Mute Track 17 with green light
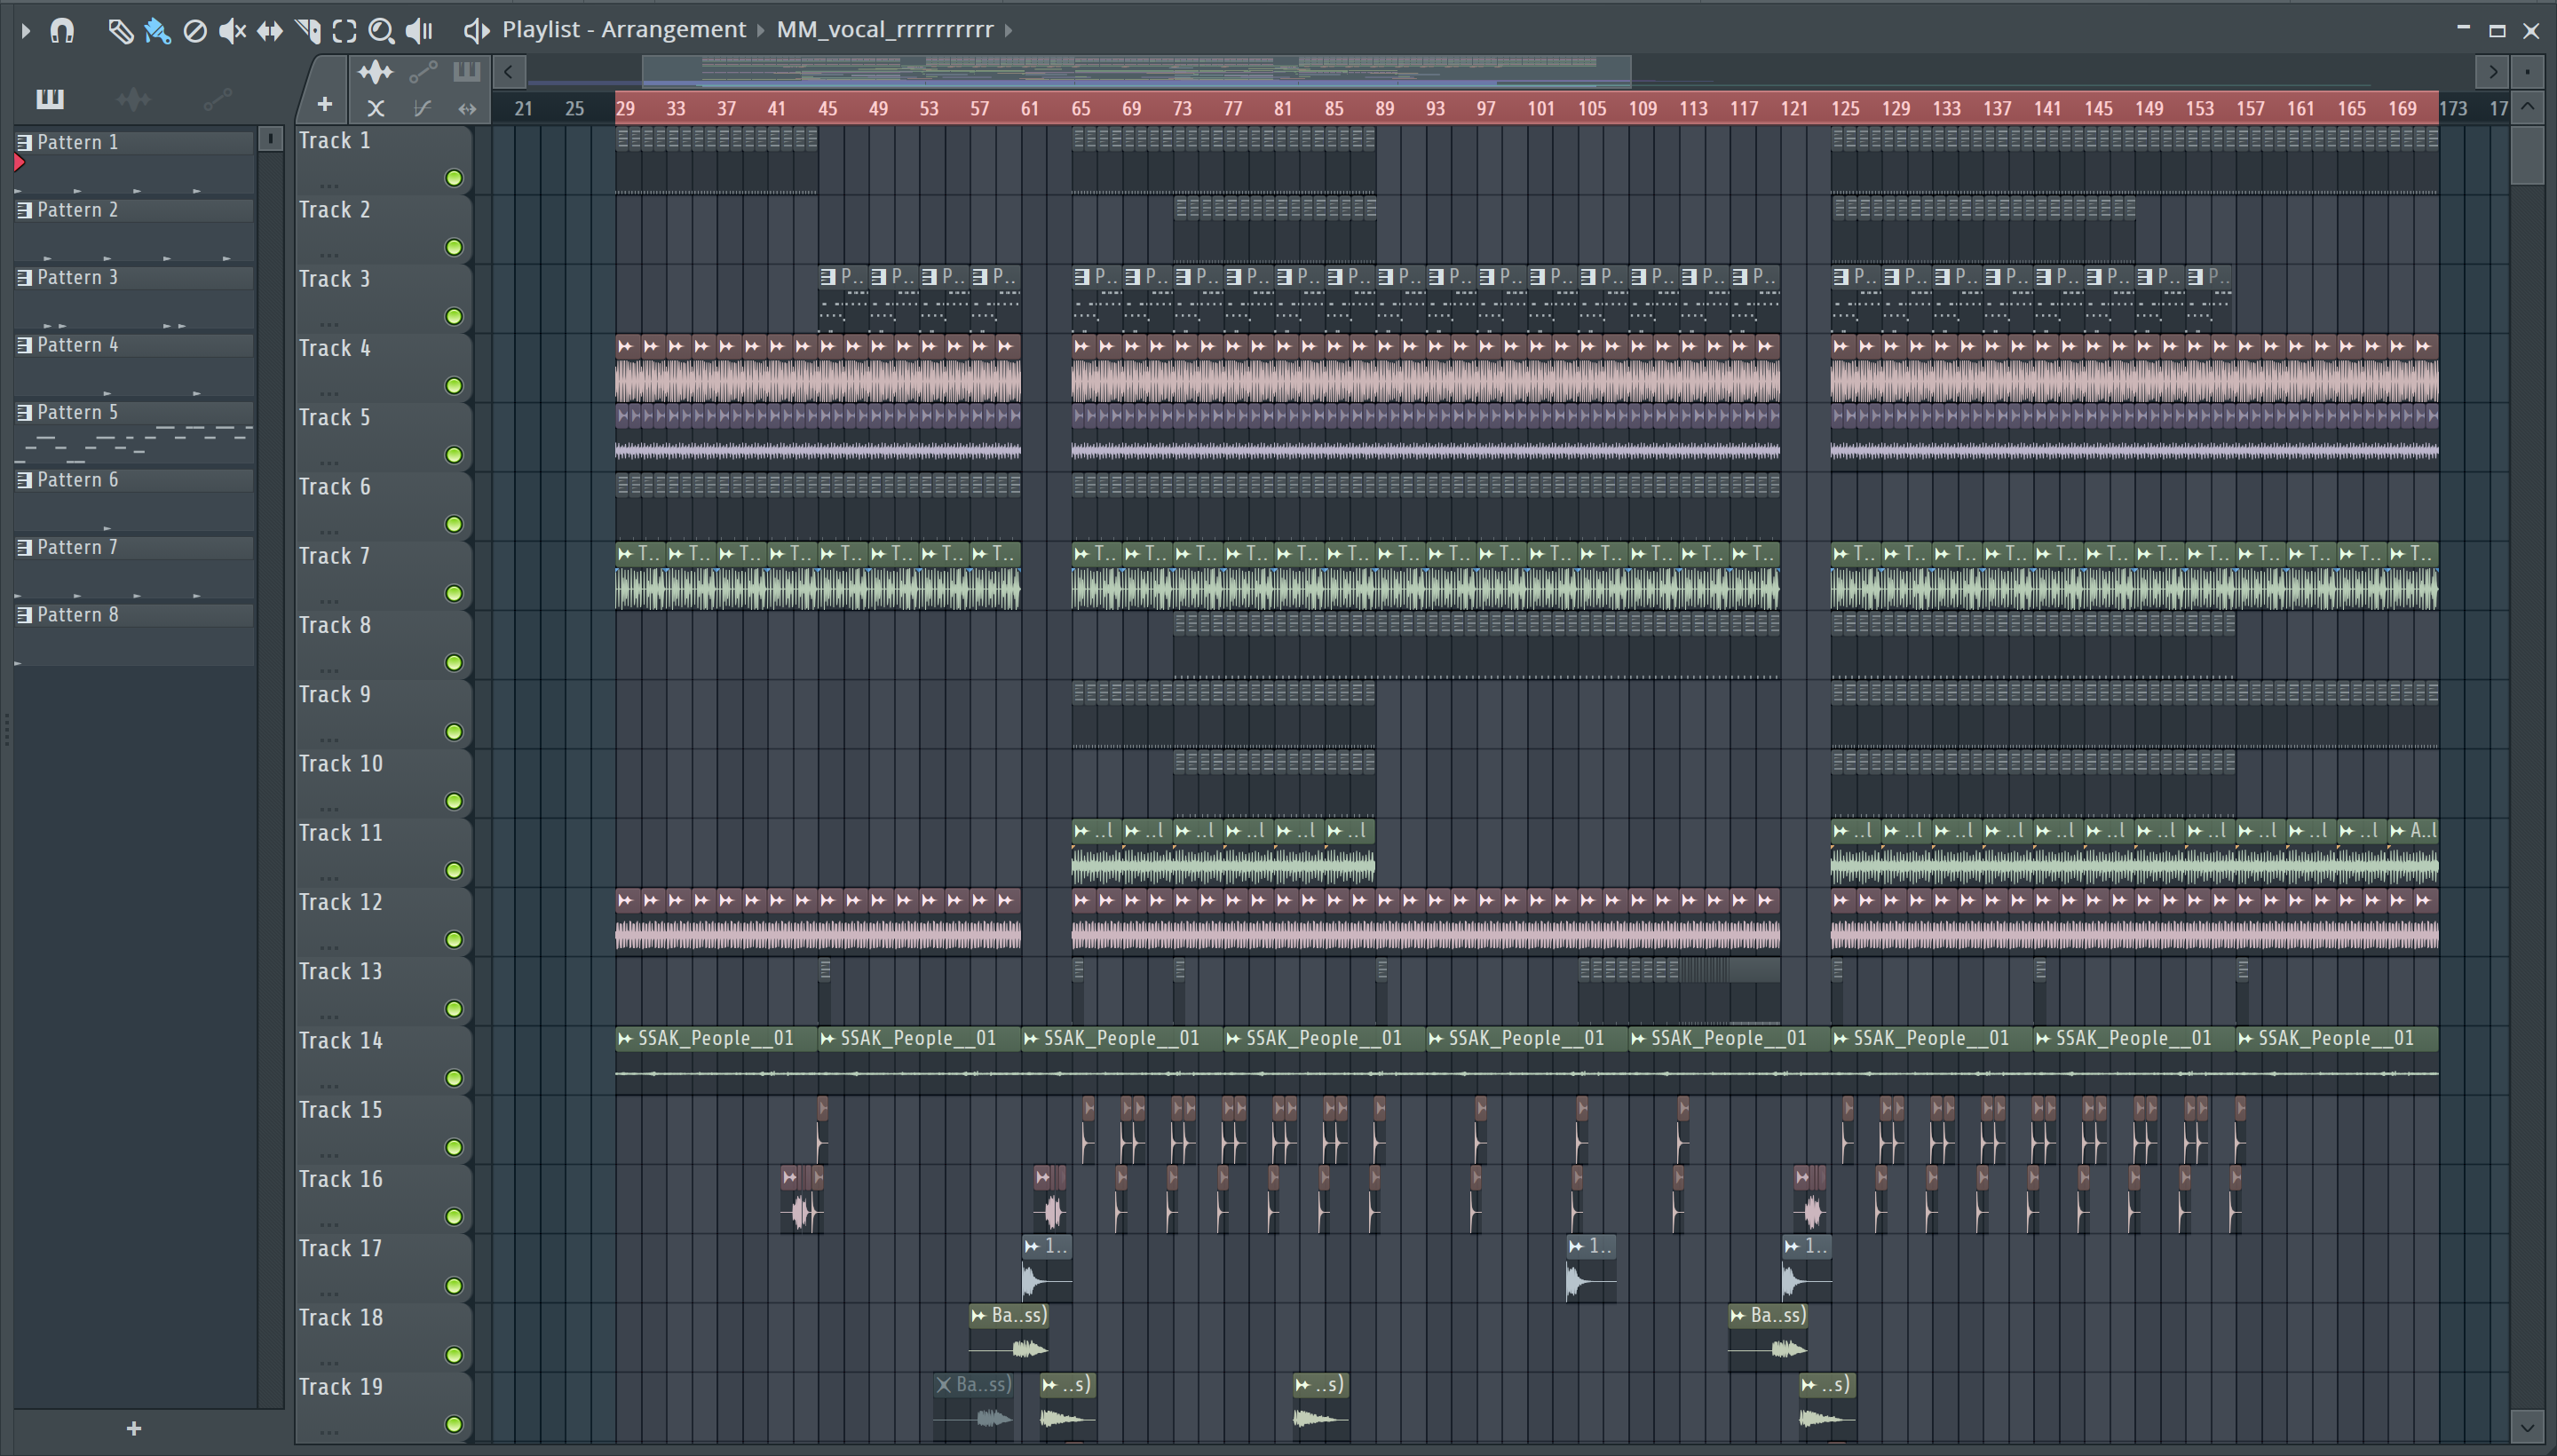This screenshot has height=1456, width=2557. tap(454, 1286)
